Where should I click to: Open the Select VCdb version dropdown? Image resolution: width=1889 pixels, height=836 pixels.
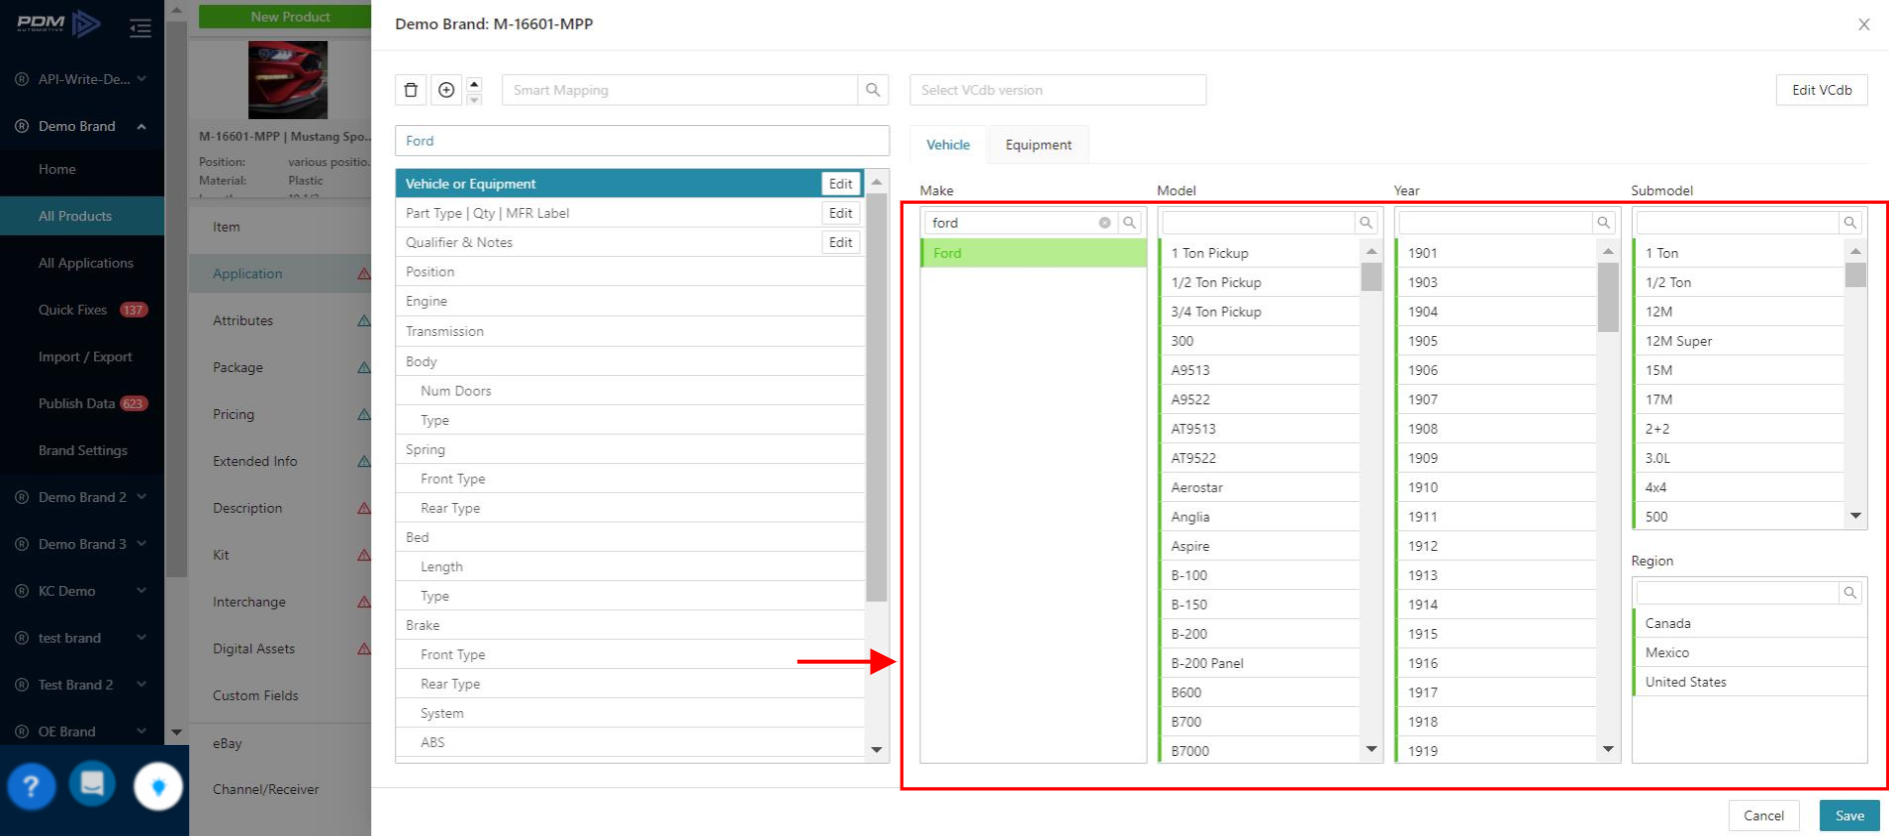[x=1058, y=90]
